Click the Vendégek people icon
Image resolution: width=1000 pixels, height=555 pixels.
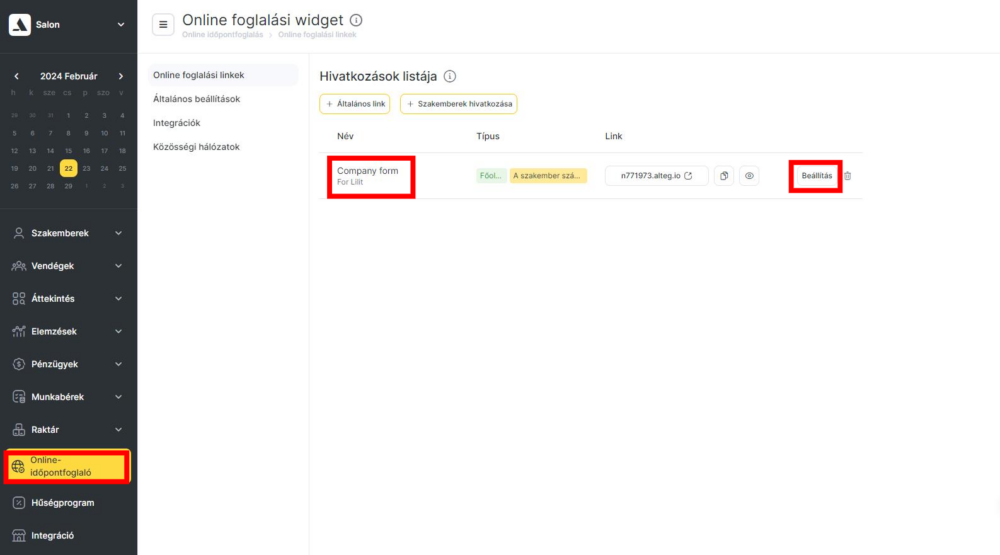(18, 266)
